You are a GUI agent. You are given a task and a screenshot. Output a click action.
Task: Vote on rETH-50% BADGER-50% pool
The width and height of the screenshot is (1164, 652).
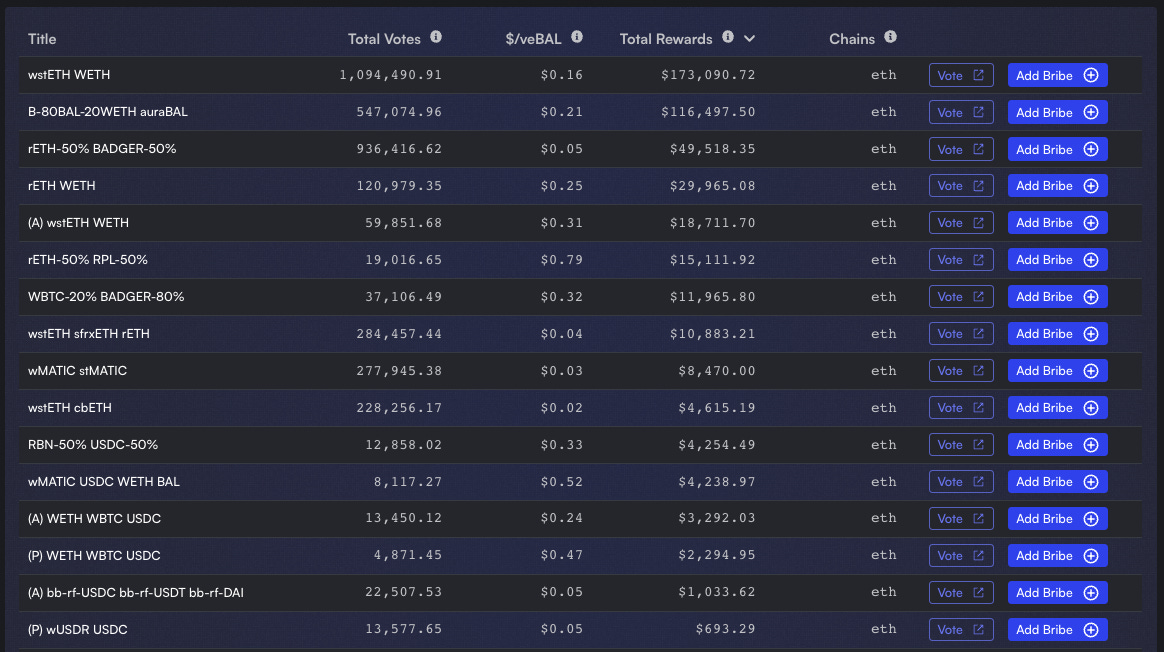pyautogui.click(x=961, y=149)
